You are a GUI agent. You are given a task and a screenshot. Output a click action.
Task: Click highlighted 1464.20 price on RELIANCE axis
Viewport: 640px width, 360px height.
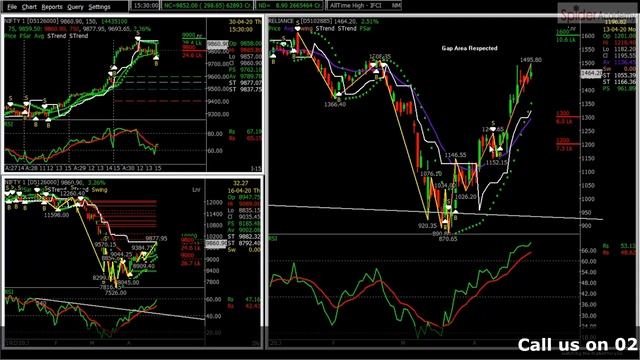coord(591,73)
